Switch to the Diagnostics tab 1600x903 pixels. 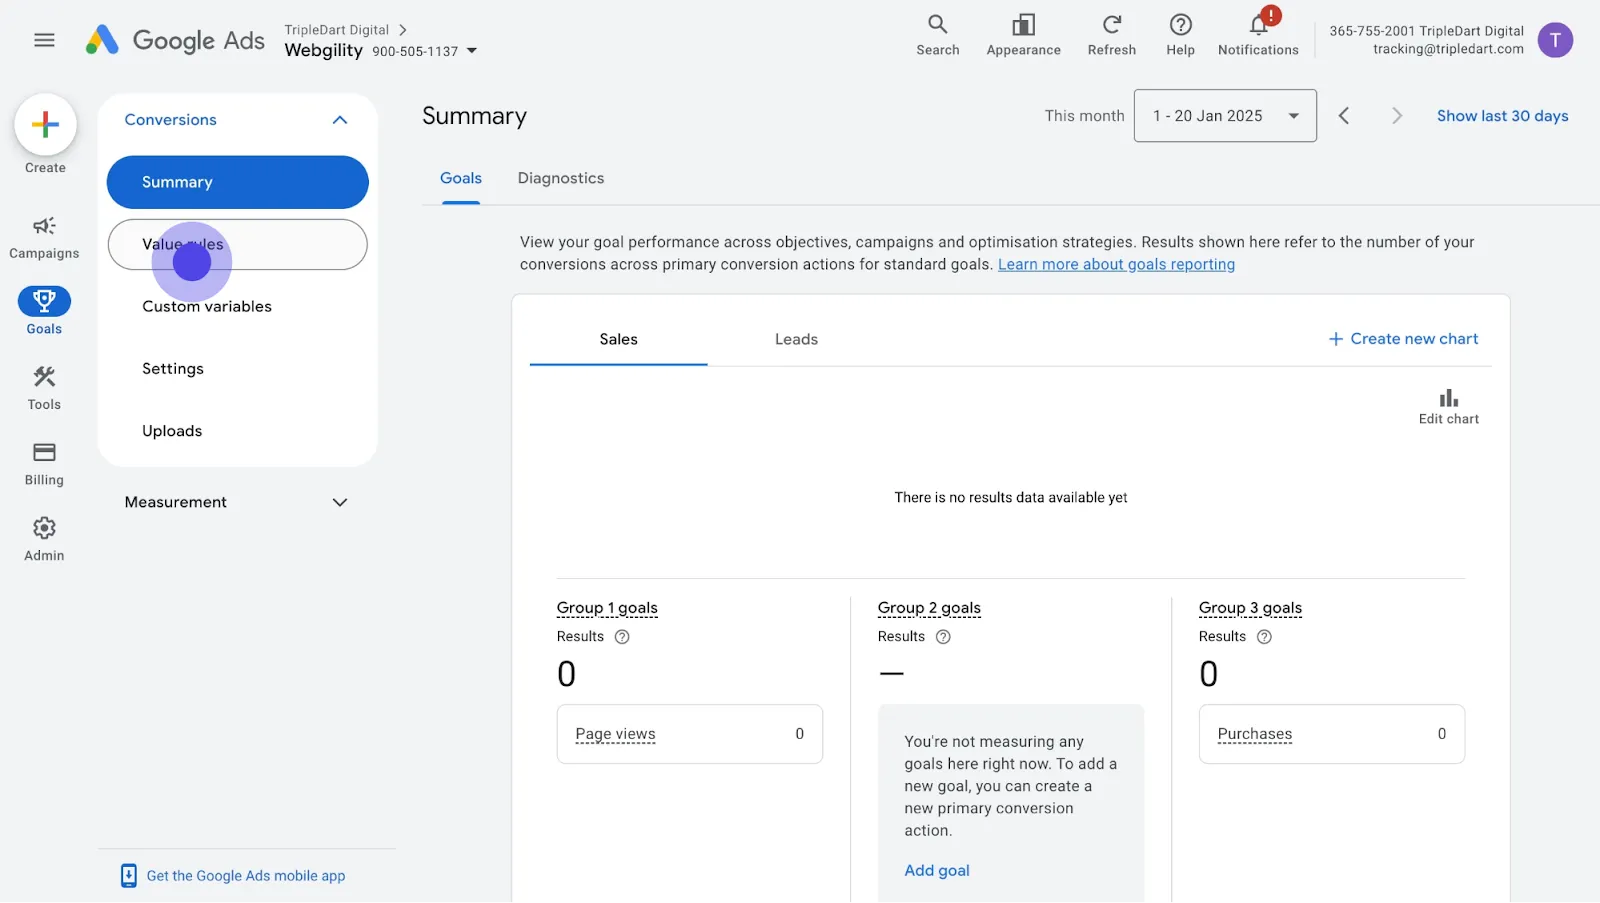[x=561, y=178]
